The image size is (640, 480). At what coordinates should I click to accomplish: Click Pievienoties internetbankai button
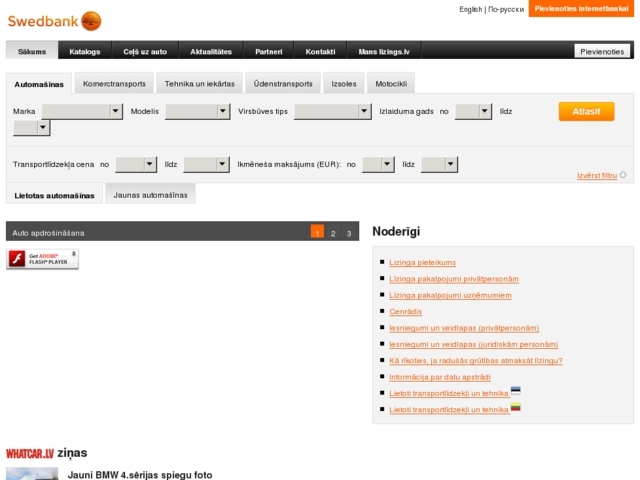tap(581, 9)
